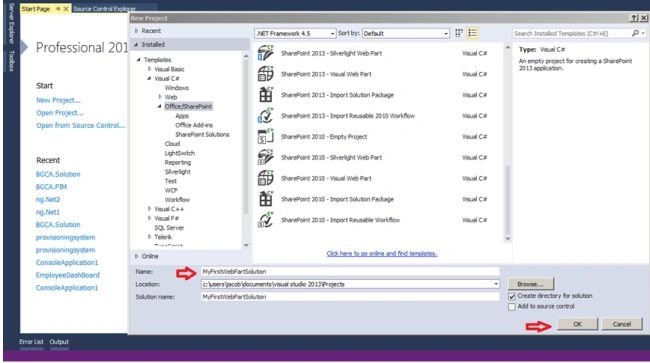Select the Reporting template category
Viewport: 650px width, 363px height.
177,162
